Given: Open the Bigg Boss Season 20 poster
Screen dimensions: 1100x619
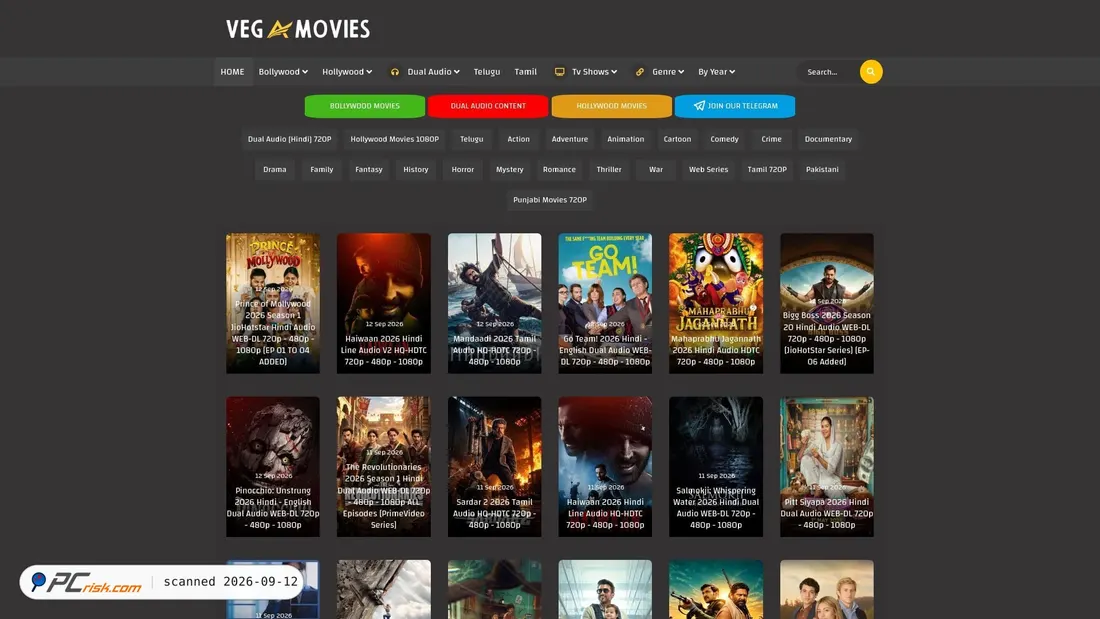Looking at the screenshot, I should pyautogui.click(x=826, y=303).
